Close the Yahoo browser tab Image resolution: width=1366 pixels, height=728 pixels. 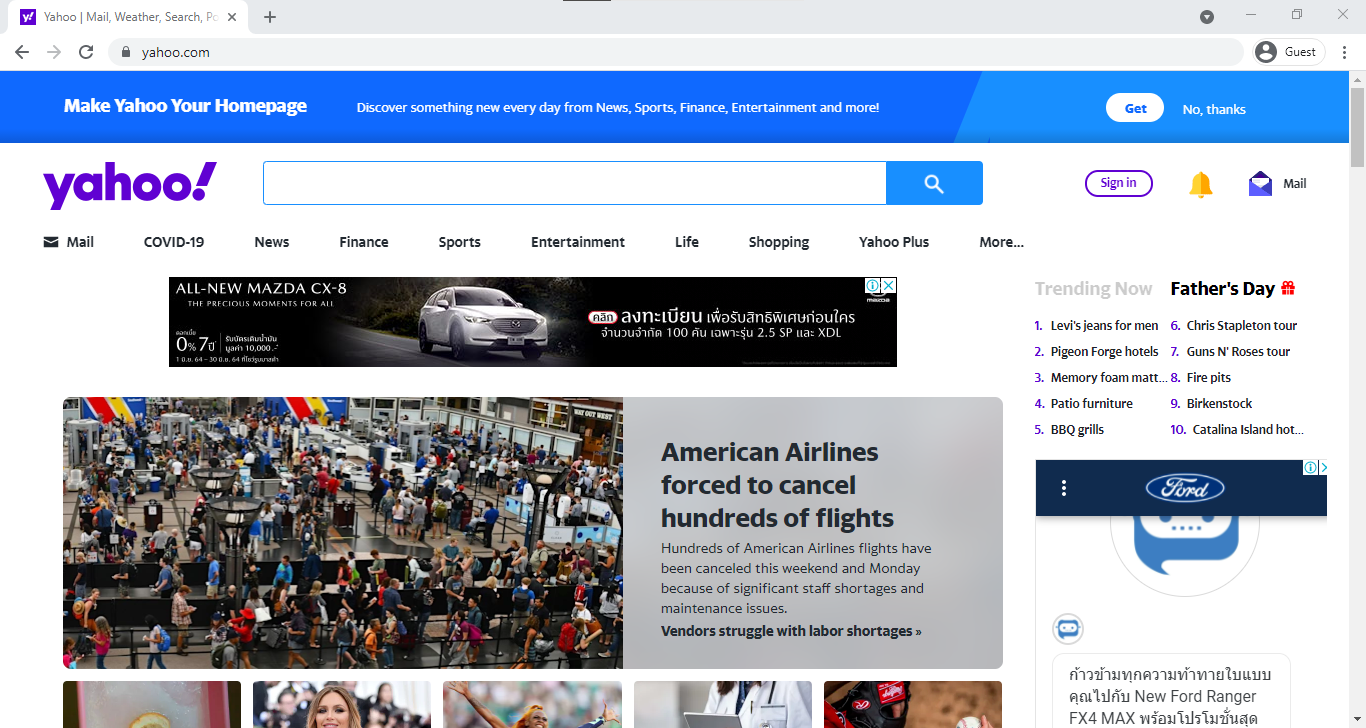(x=233, y=17)
